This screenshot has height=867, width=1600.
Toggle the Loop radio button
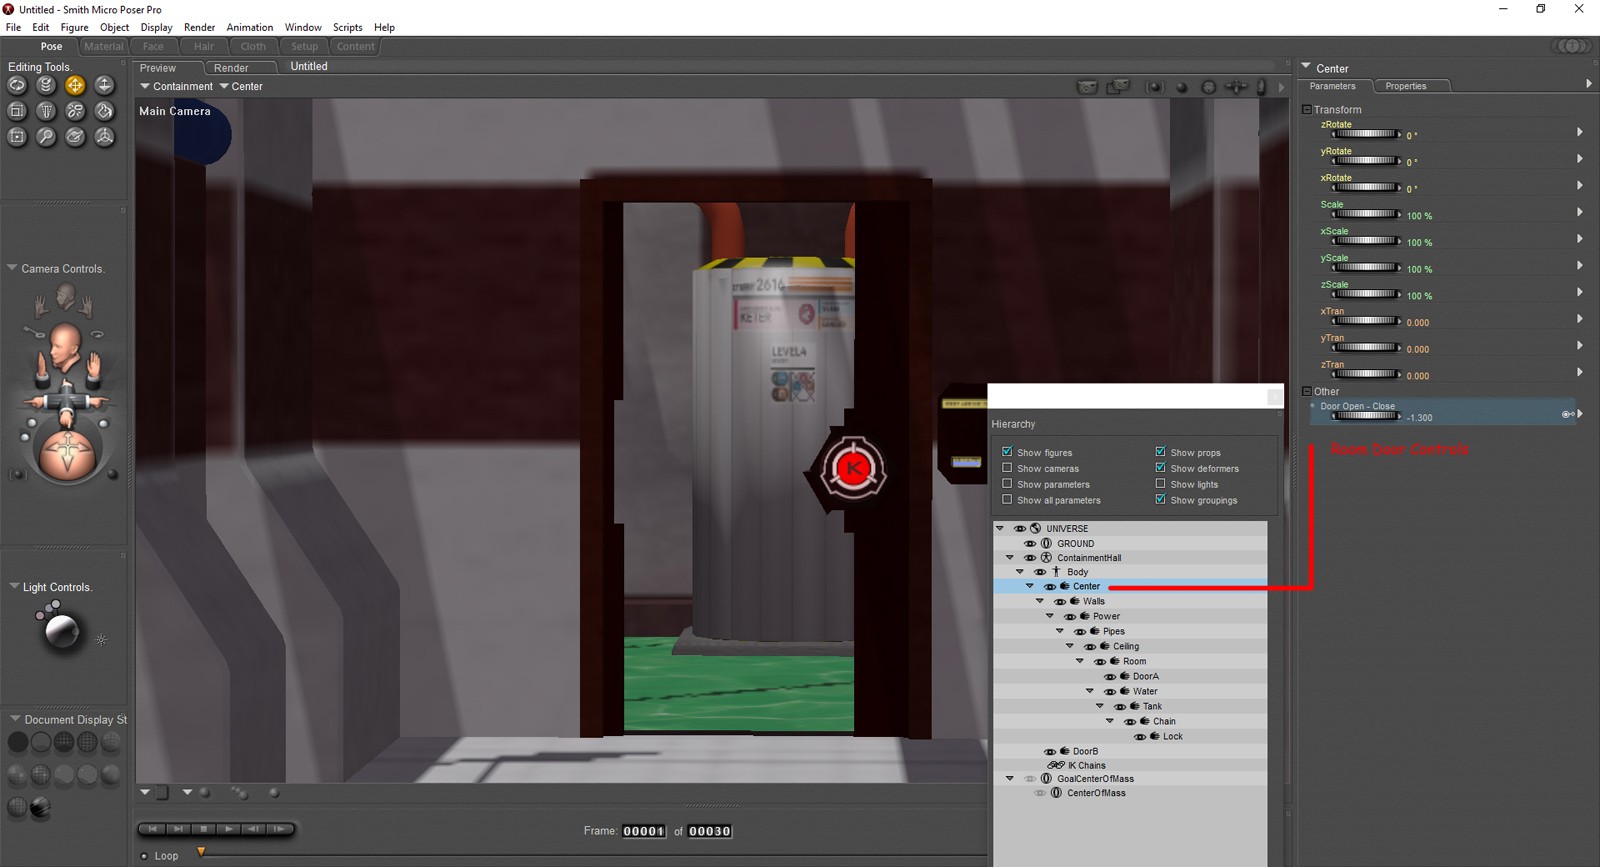click(144, 856)
